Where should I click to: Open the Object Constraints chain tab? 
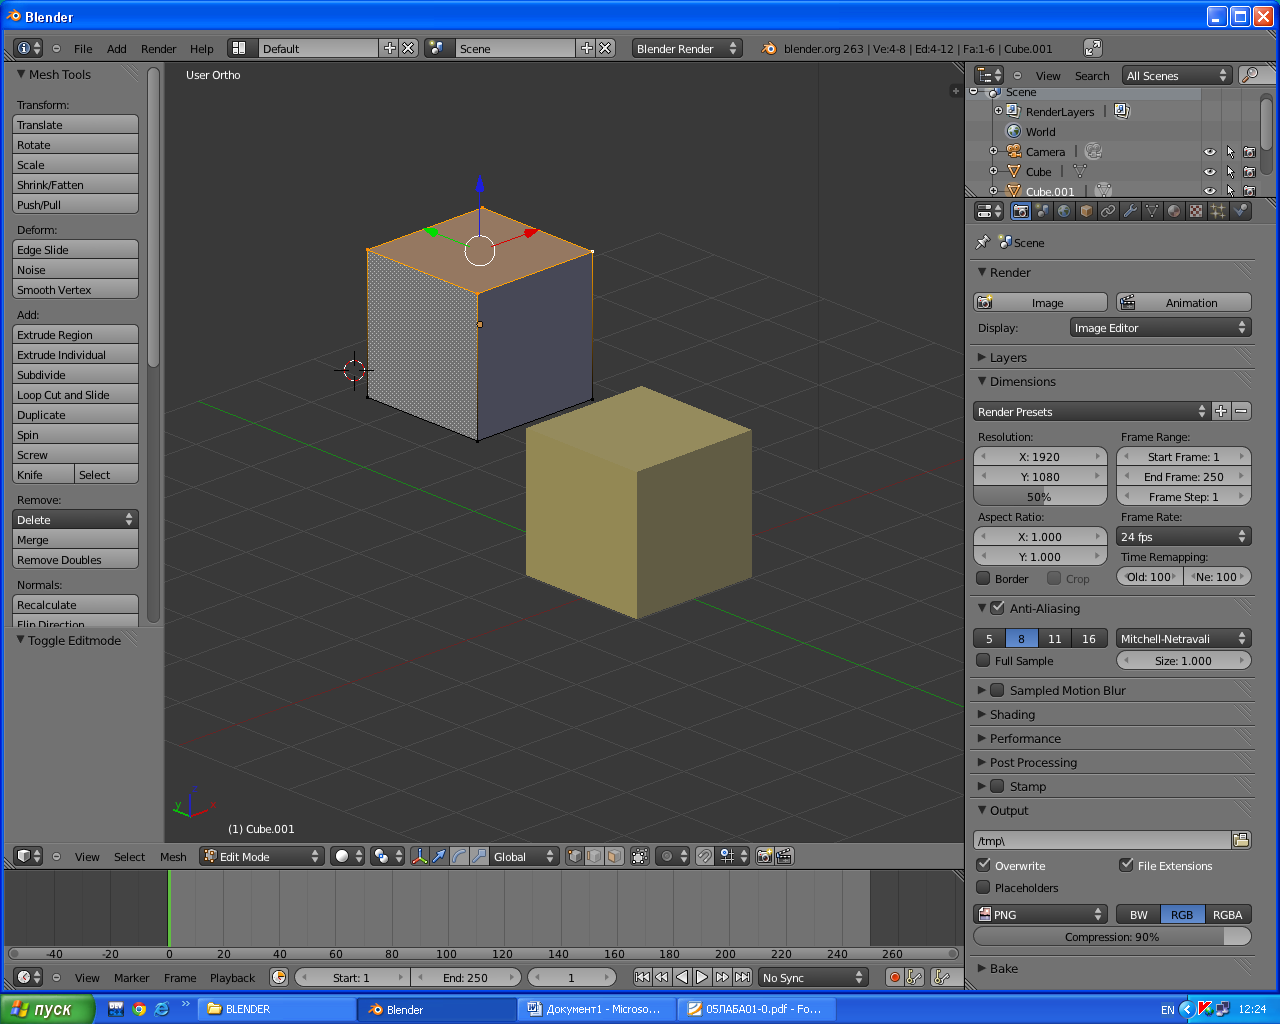(x=1108, y=211)
